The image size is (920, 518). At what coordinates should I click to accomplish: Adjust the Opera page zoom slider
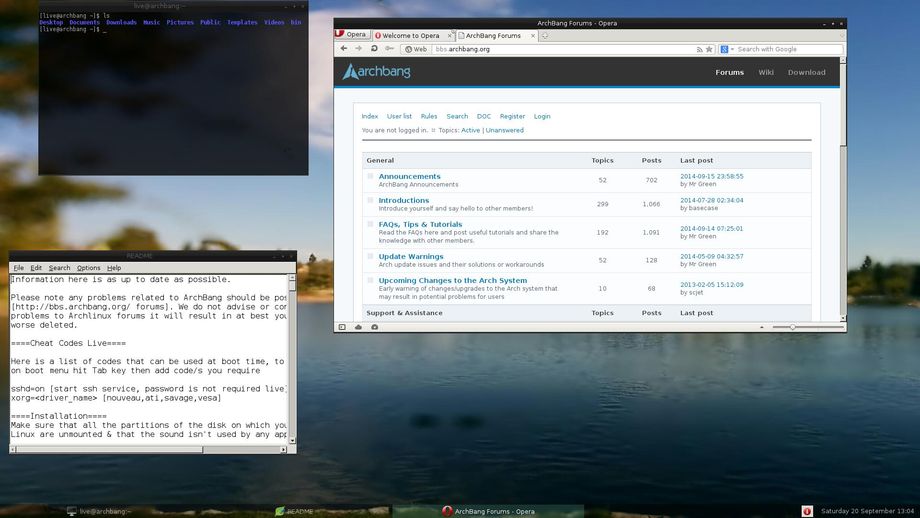click(792, 327)
